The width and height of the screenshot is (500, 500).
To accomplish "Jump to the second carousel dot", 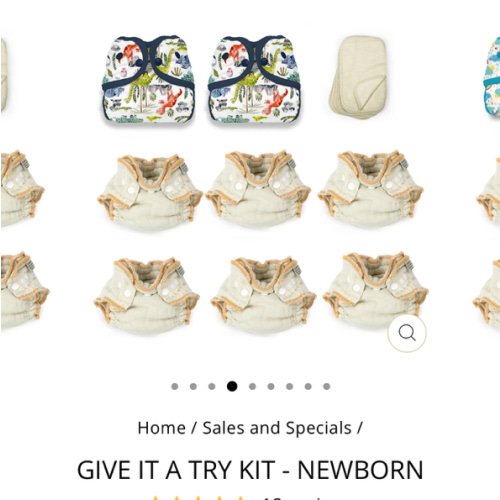I will click(x=193, y=386).
